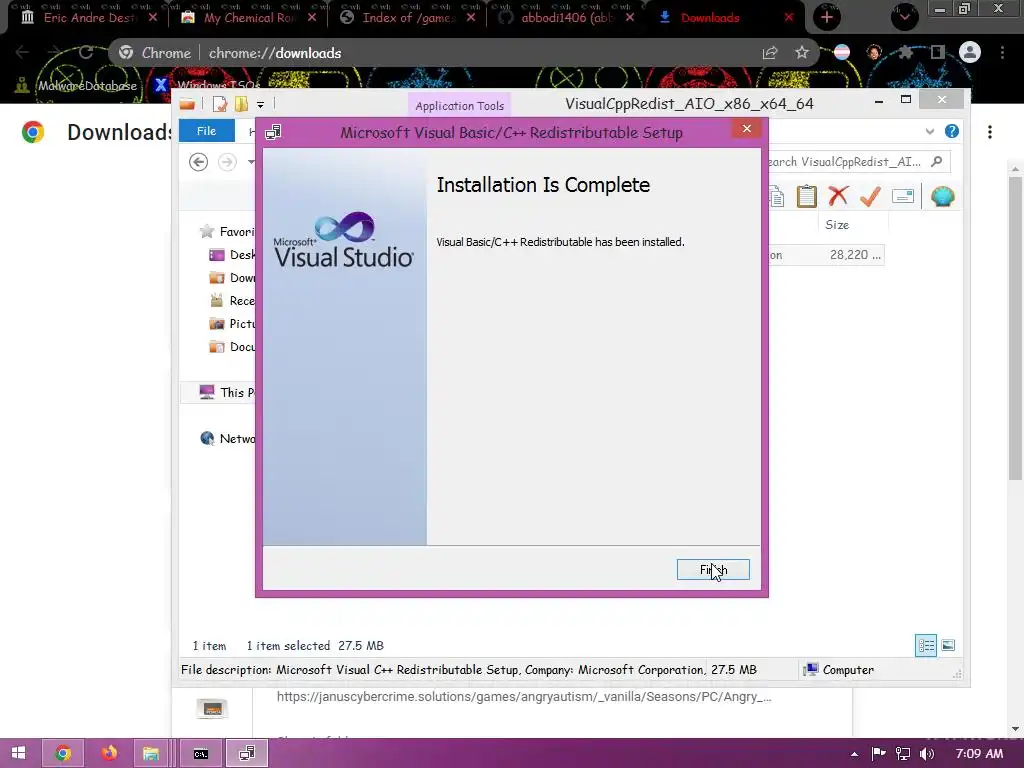1024x768 pixels.
Task: Click the magnifier search icon in Explorer
Action: click(936, 161)
